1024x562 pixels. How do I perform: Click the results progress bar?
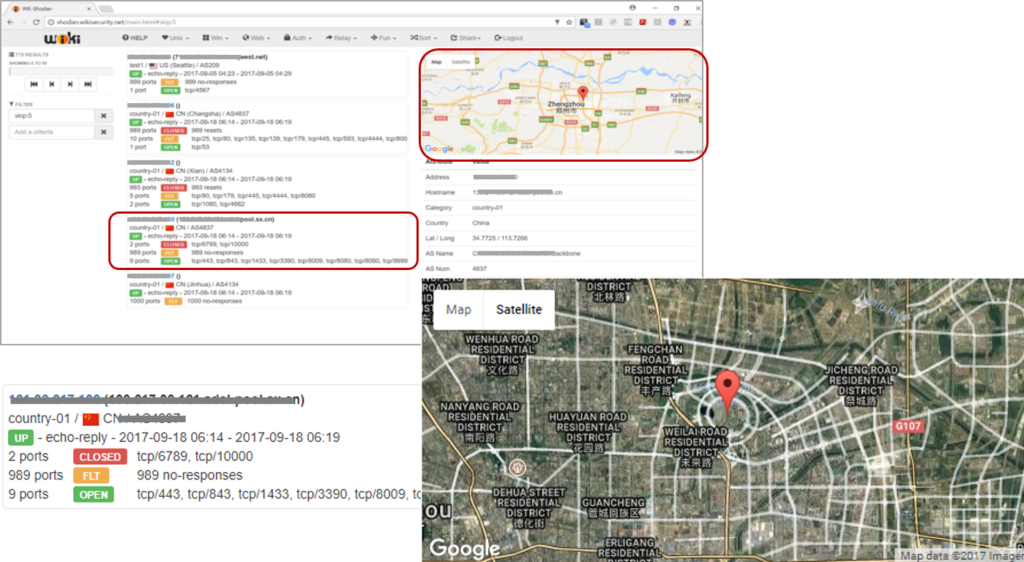(60, 71)
